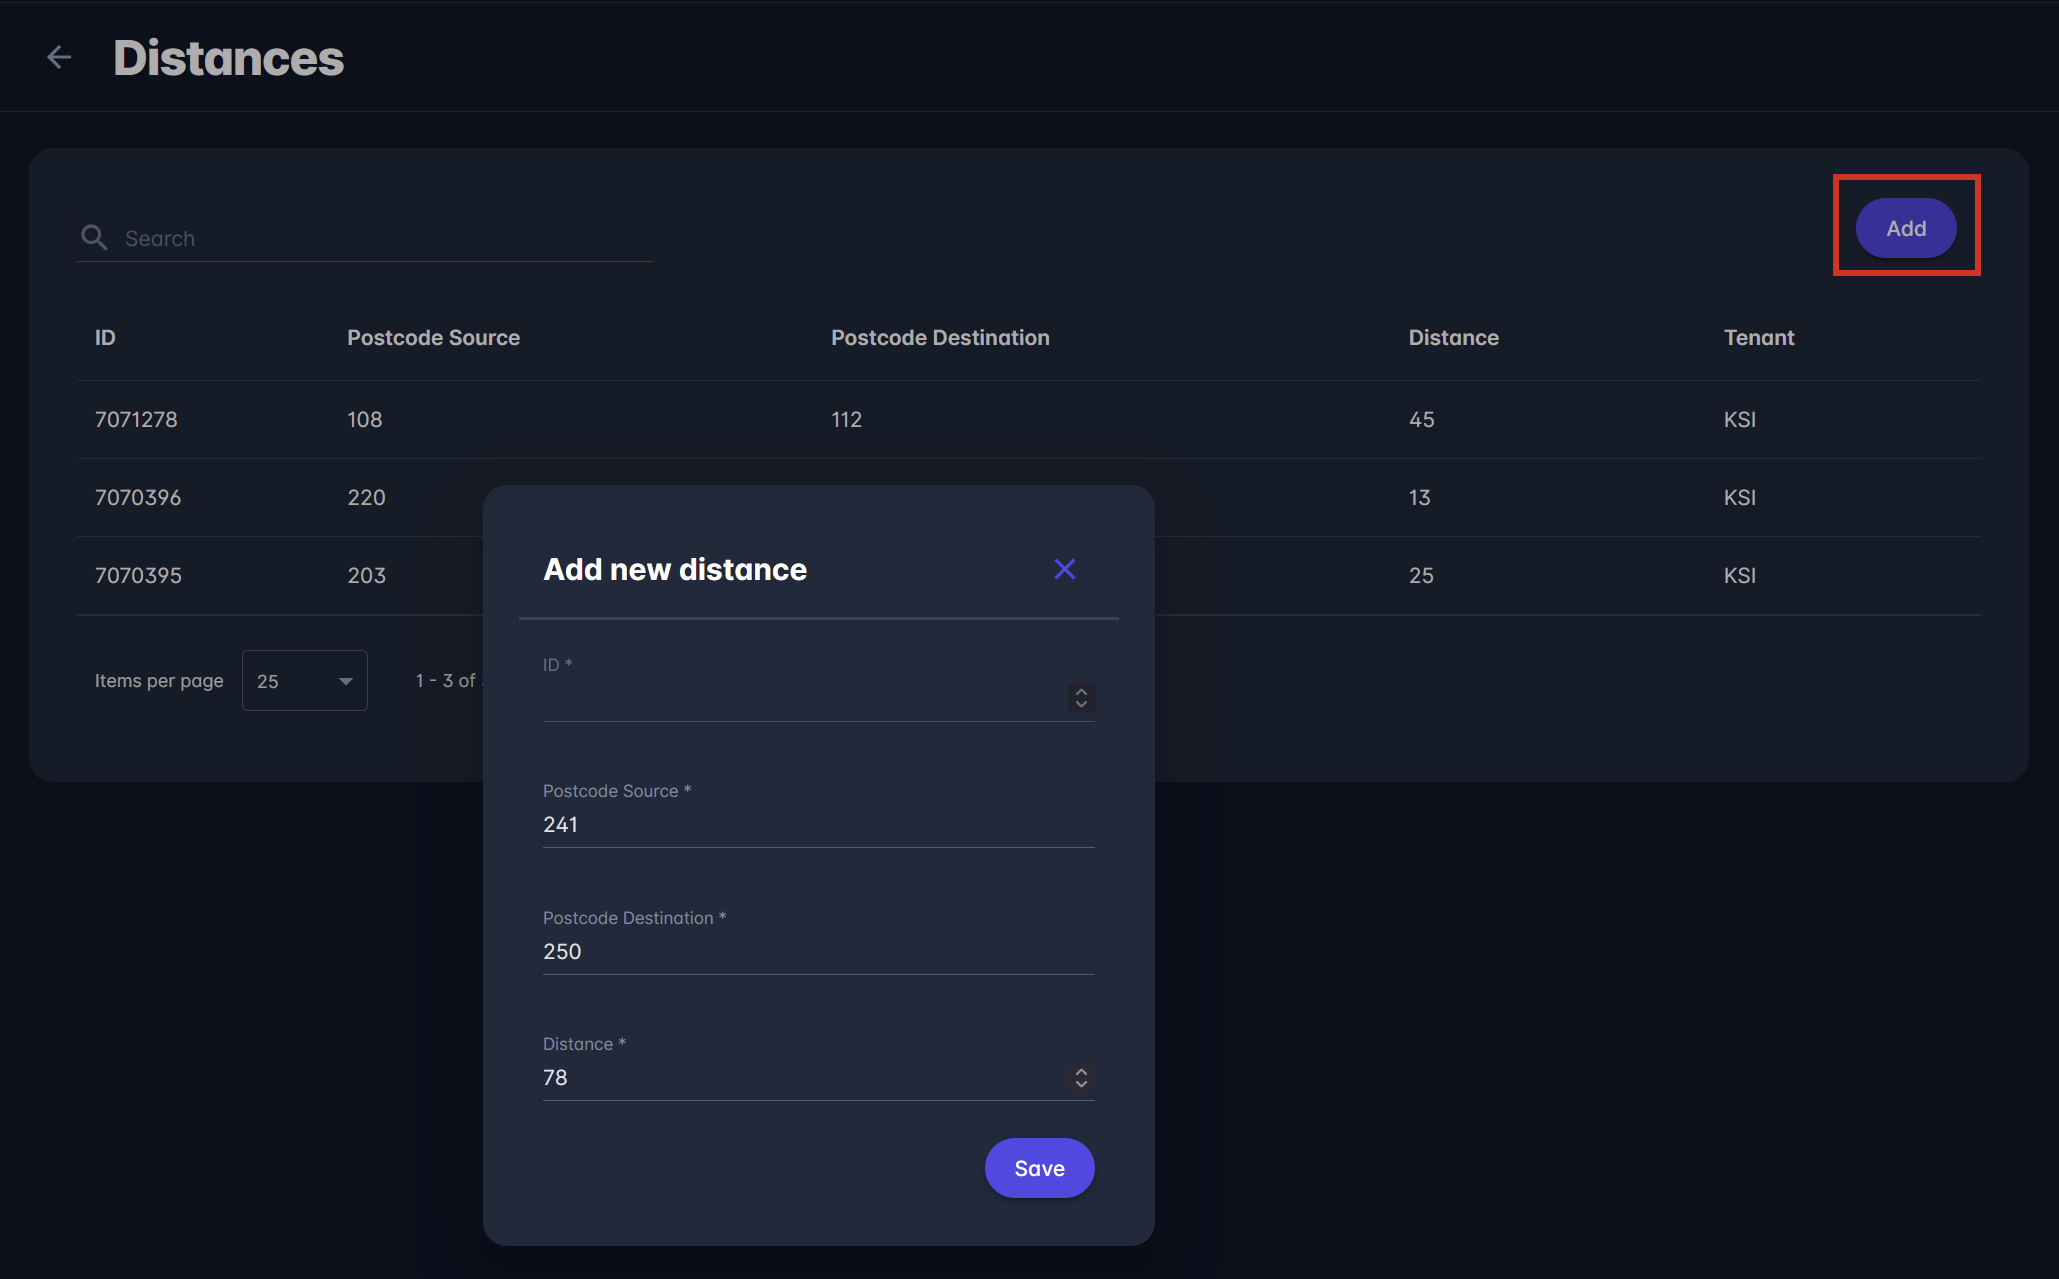Click the Postcode Destination column header
This screenshot has height=1279, width=2059.
pos(939,338)
